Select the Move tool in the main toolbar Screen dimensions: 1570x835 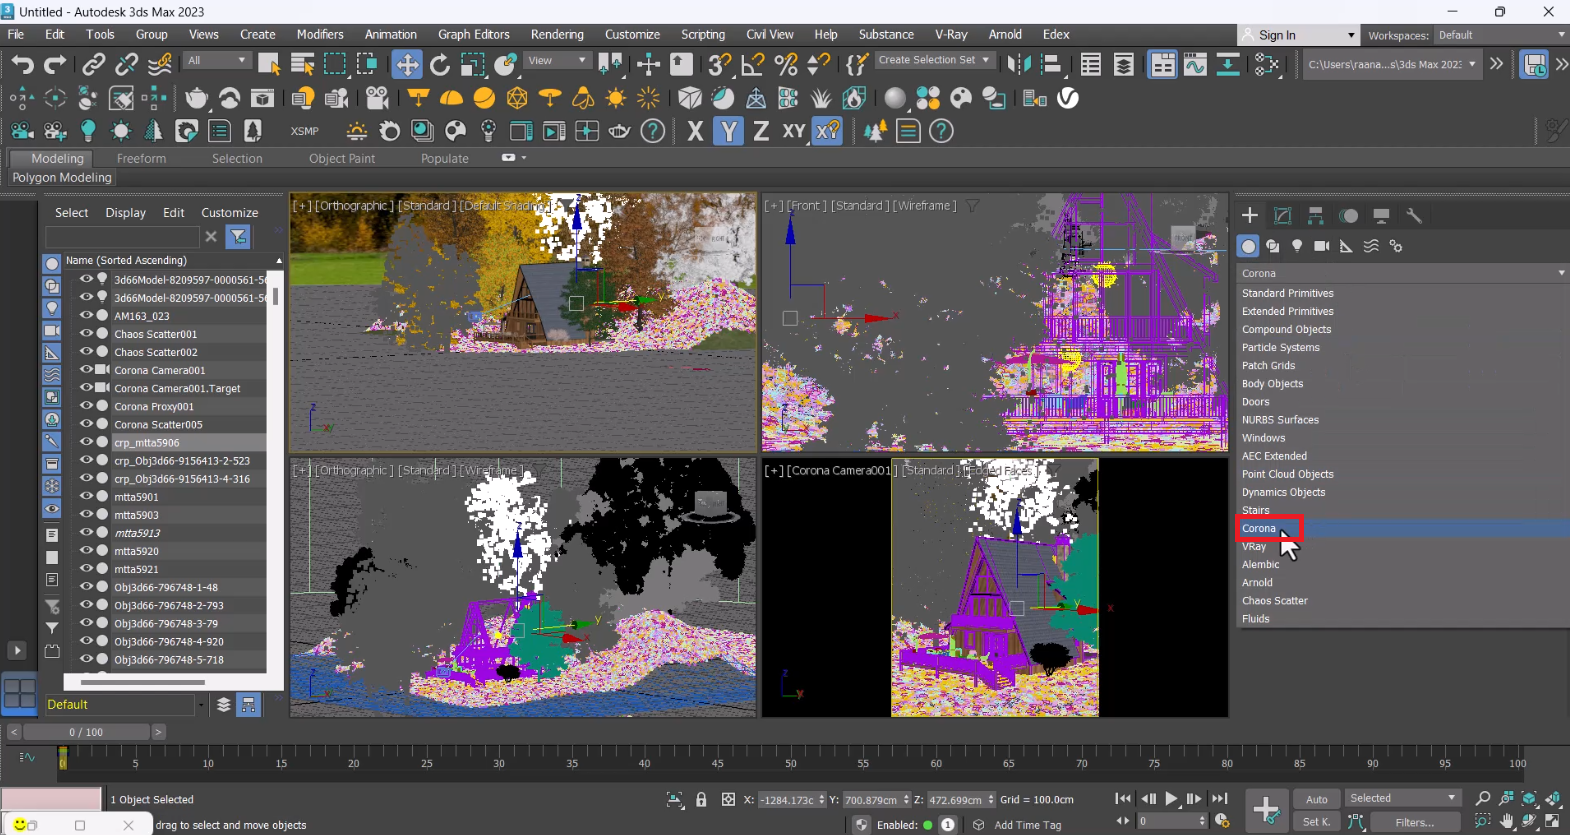[x=407, y=65]
